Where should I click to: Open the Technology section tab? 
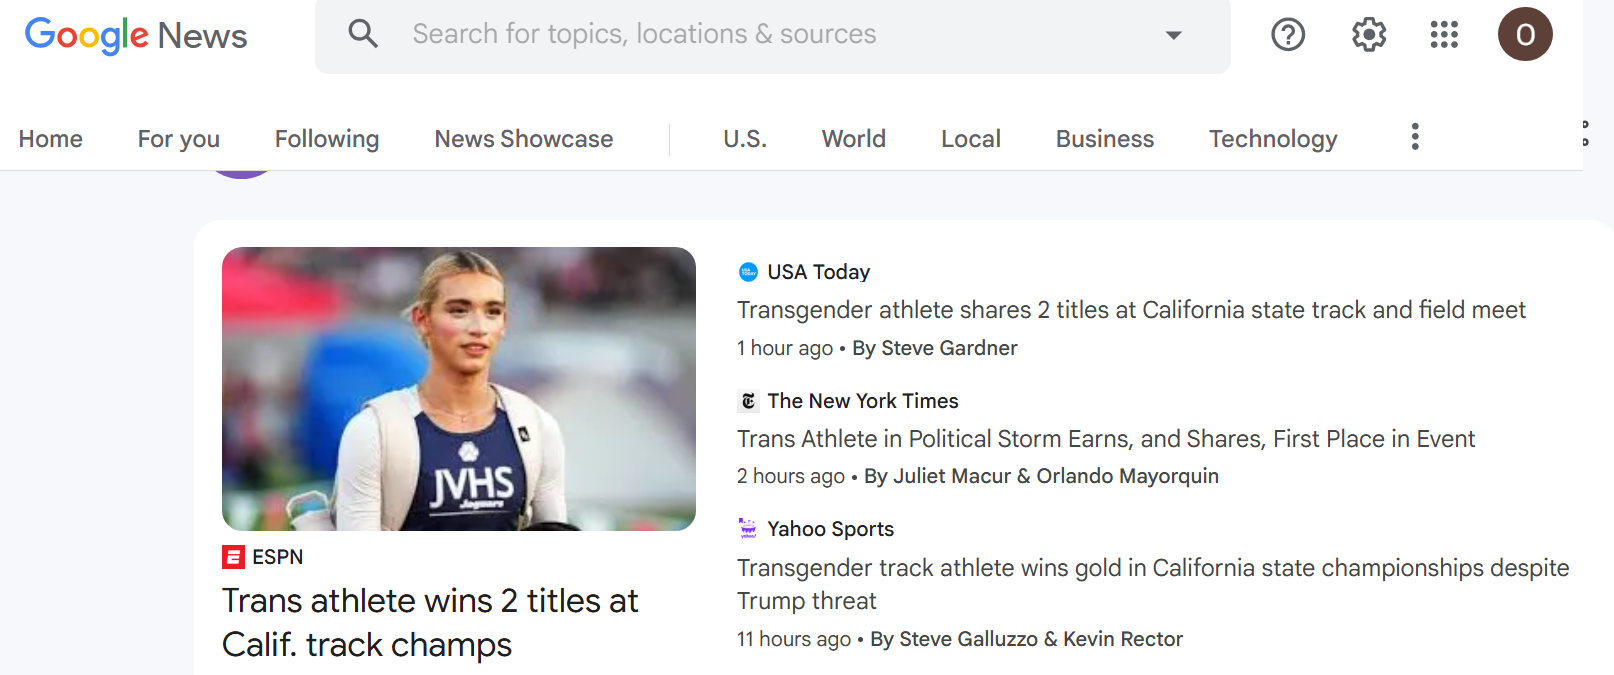click(1272, 139)
